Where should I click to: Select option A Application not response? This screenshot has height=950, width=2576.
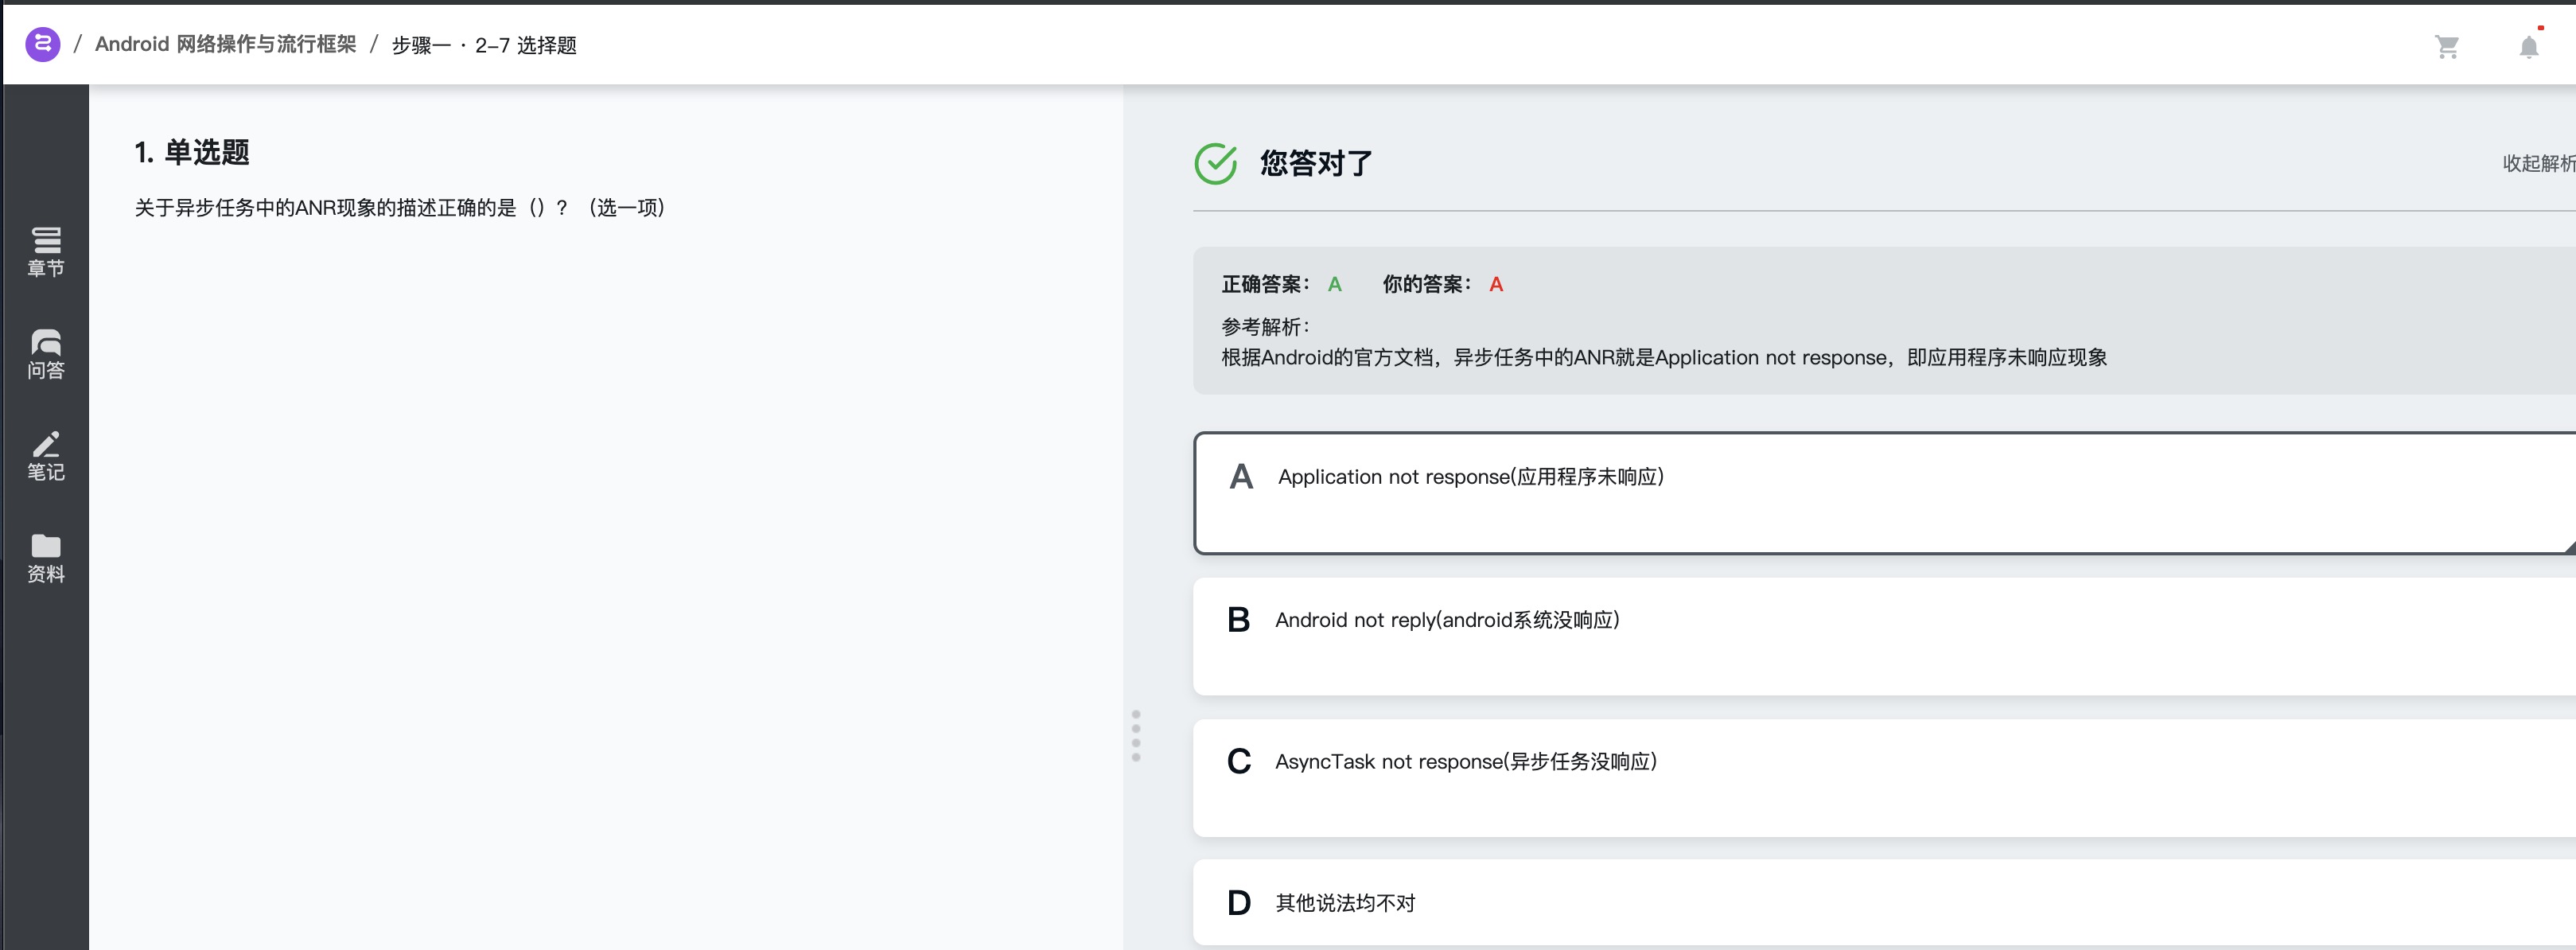coord(1884,493)
